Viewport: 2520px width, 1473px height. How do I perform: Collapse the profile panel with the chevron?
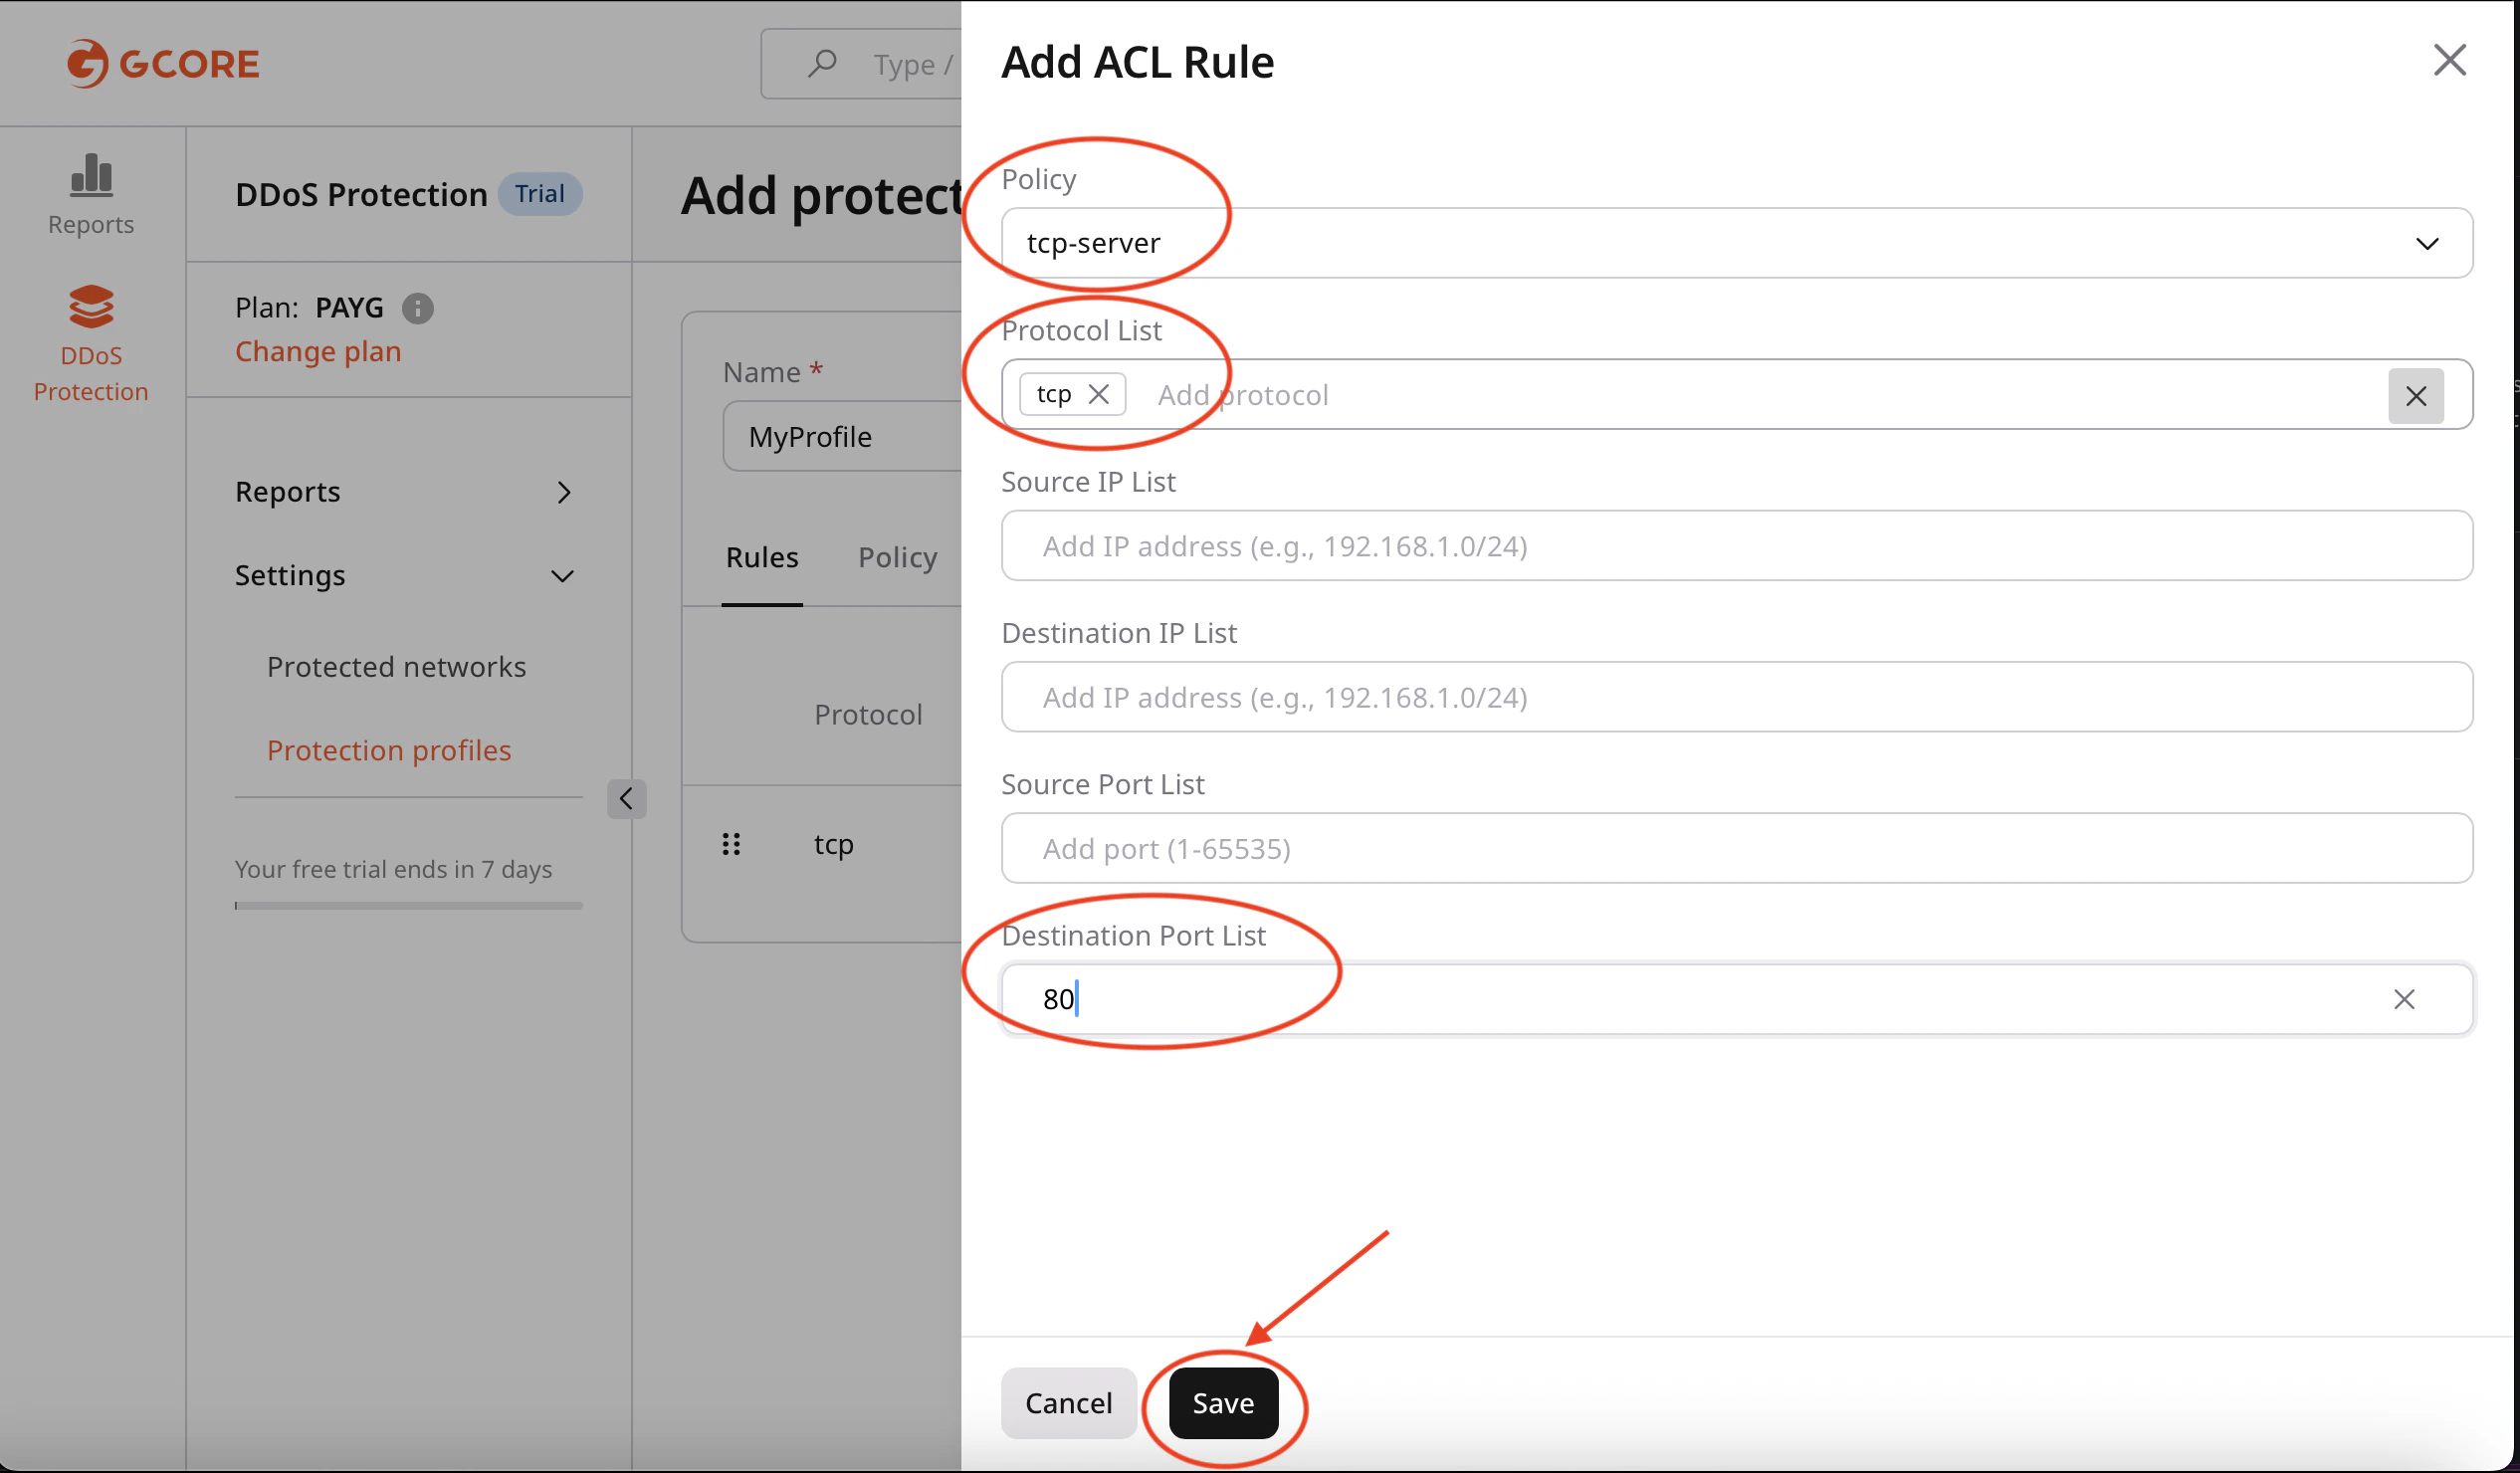[627, 798]
